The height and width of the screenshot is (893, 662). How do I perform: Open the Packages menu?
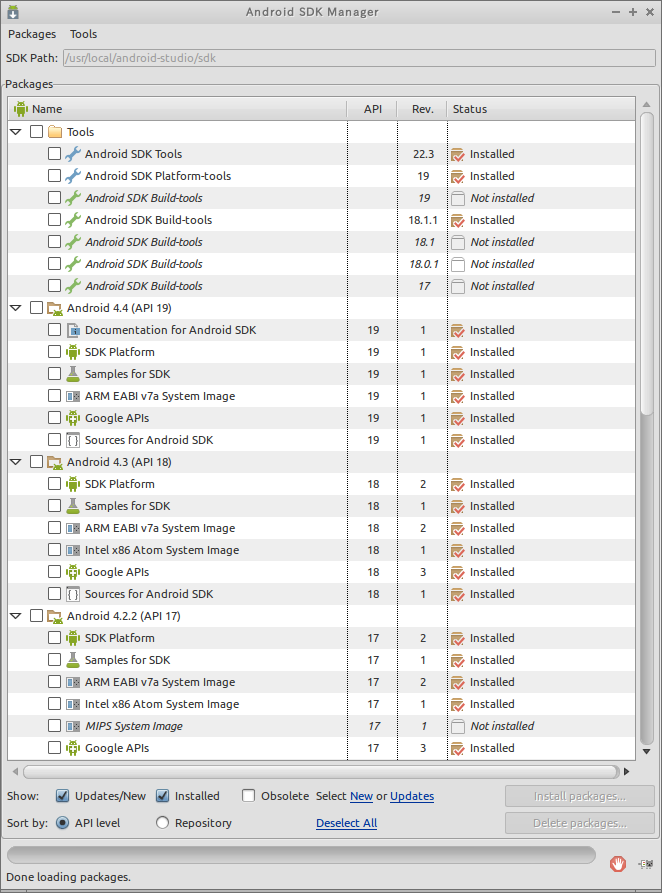[32, 34]
